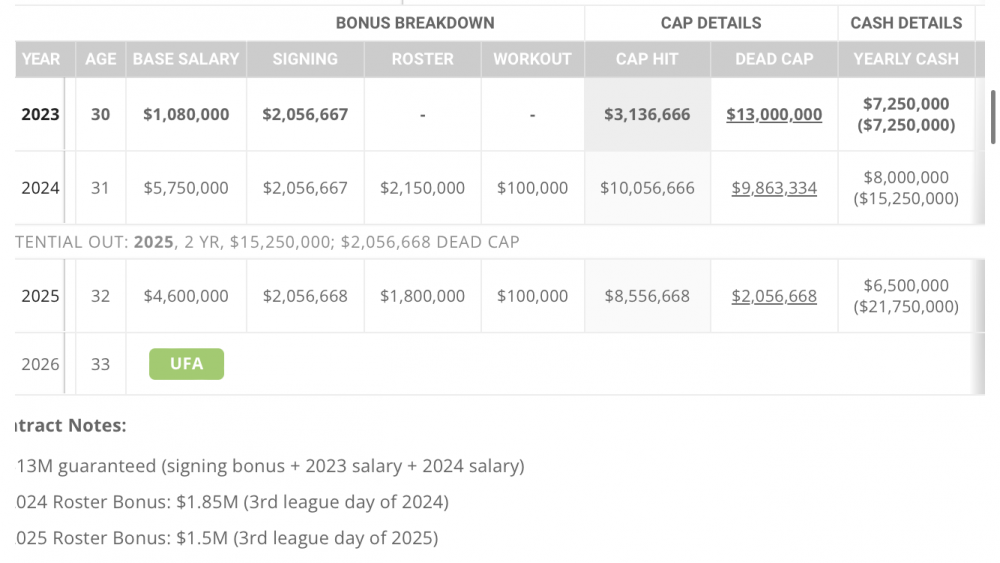Click the ROSTER column header

[422, 59]
